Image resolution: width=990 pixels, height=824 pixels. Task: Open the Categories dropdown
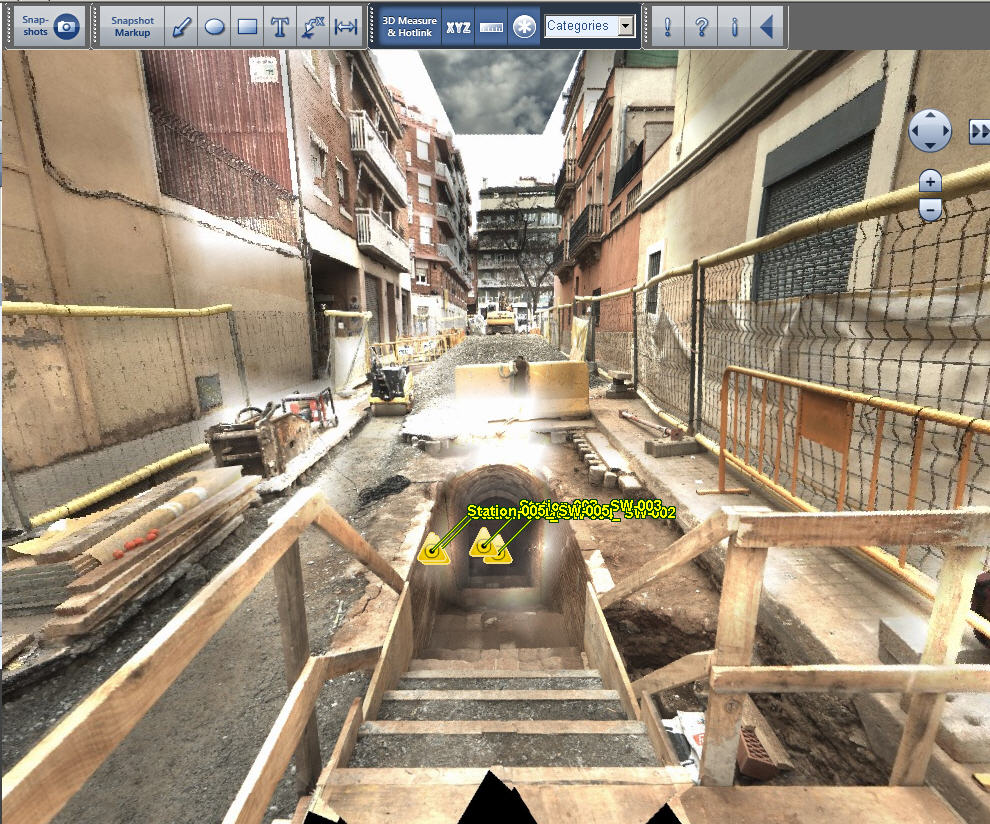pyautogui.click(x=590, y=26)
